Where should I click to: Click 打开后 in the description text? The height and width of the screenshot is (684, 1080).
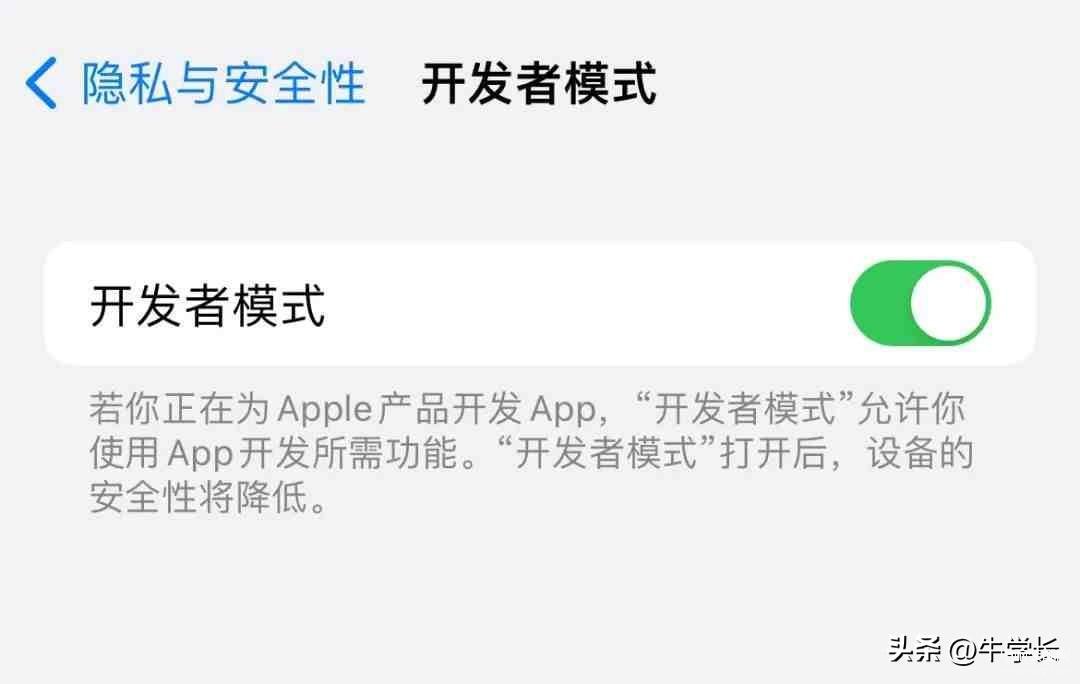(x=773, y=453)
